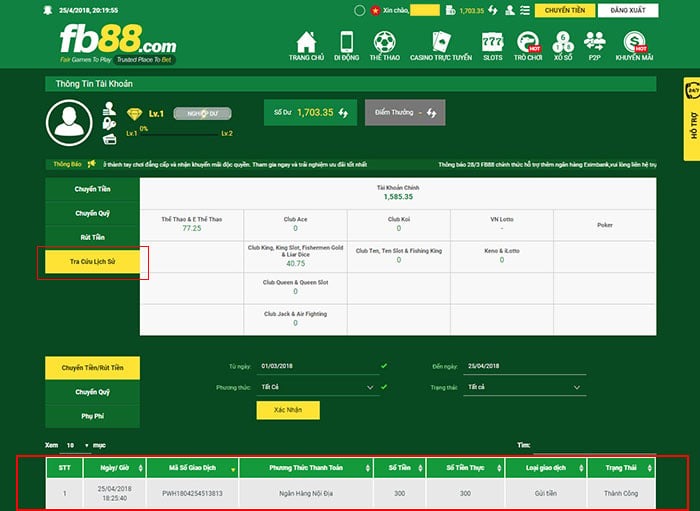The image size is (700, 511).
Task: Open the Xem entries per page dropdown
Action: [x=75, y=445]
